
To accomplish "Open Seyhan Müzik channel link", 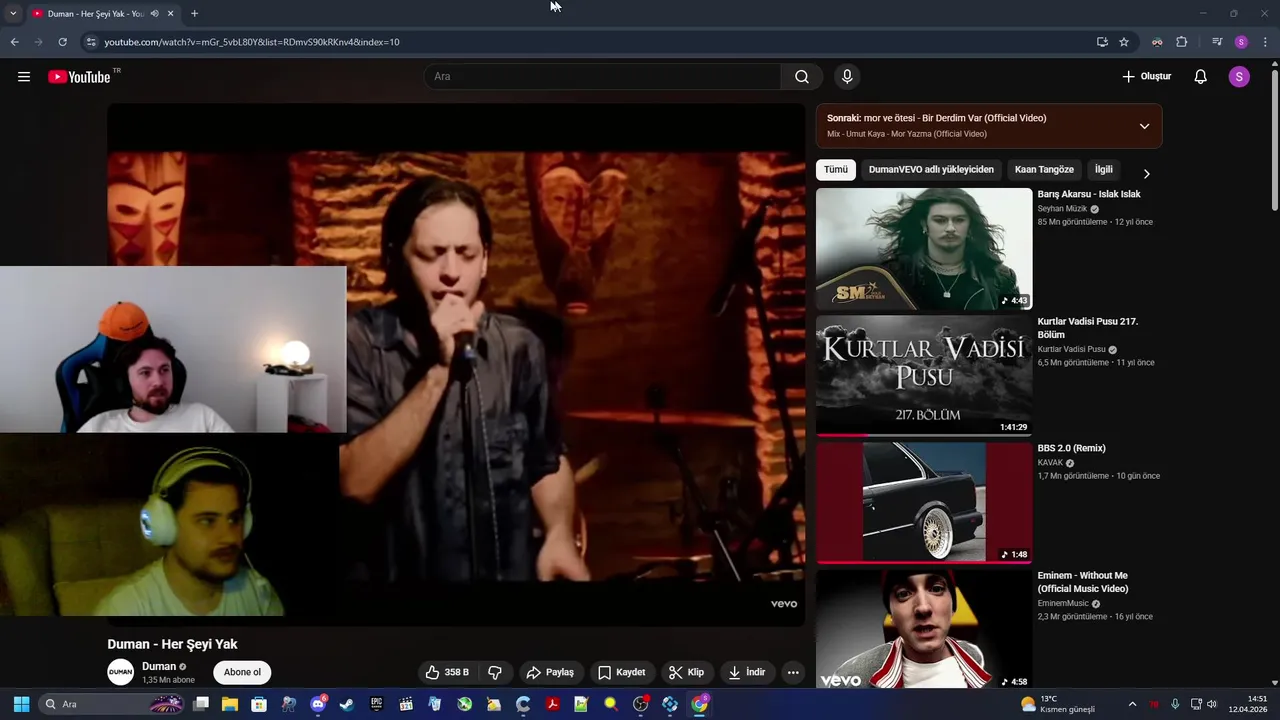I will pos(1062,209).
